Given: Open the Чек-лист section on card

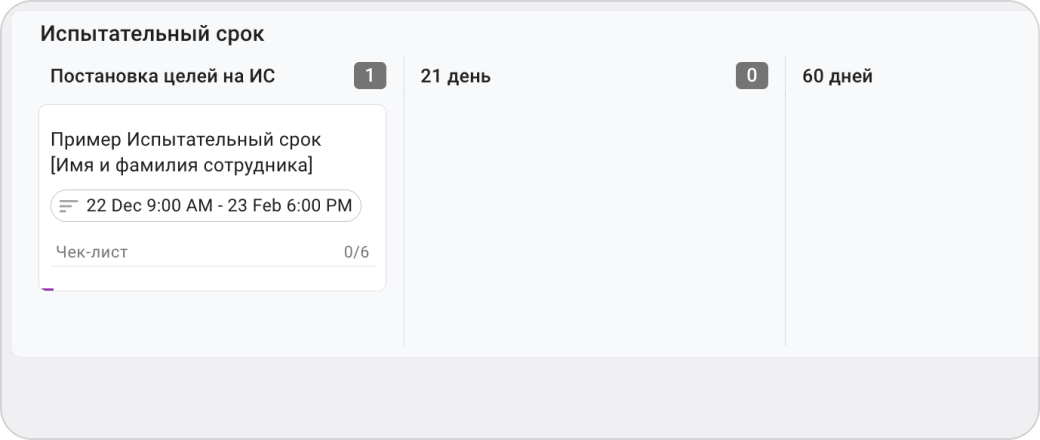Looking at the screenshot, I should (x=92, y=252).
